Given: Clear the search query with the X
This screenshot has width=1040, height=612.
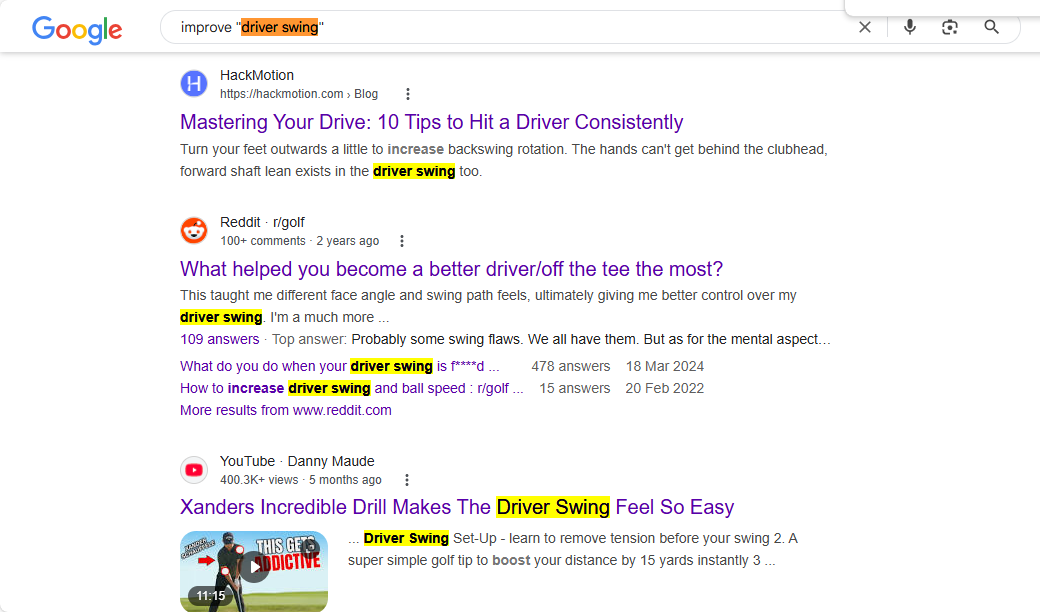Looking at the screenshot, I should pos(865,27).
